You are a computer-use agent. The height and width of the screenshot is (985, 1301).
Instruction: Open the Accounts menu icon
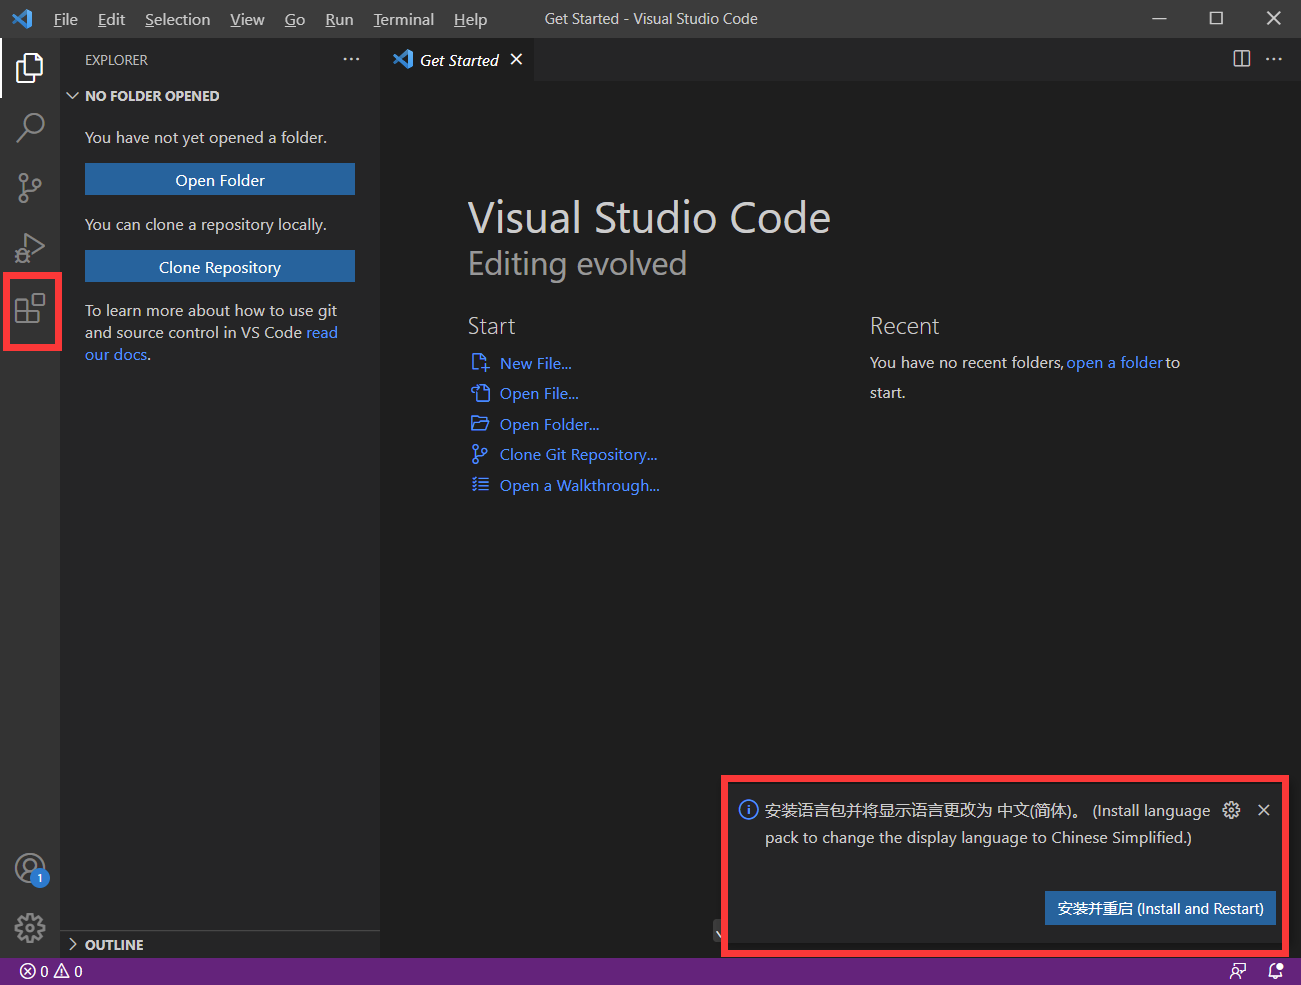31,869
